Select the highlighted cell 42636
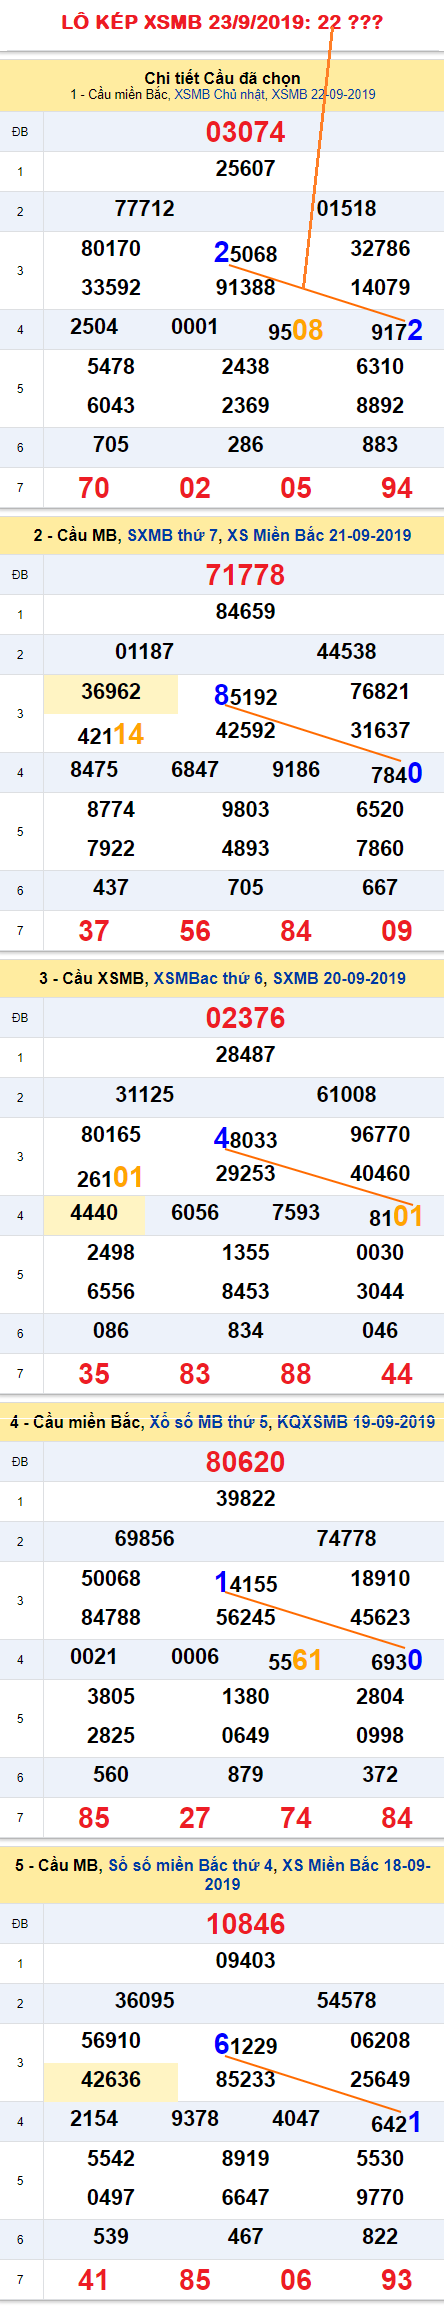The height and width of the screenshot is (2306, 444). (x=111, y=2081)
